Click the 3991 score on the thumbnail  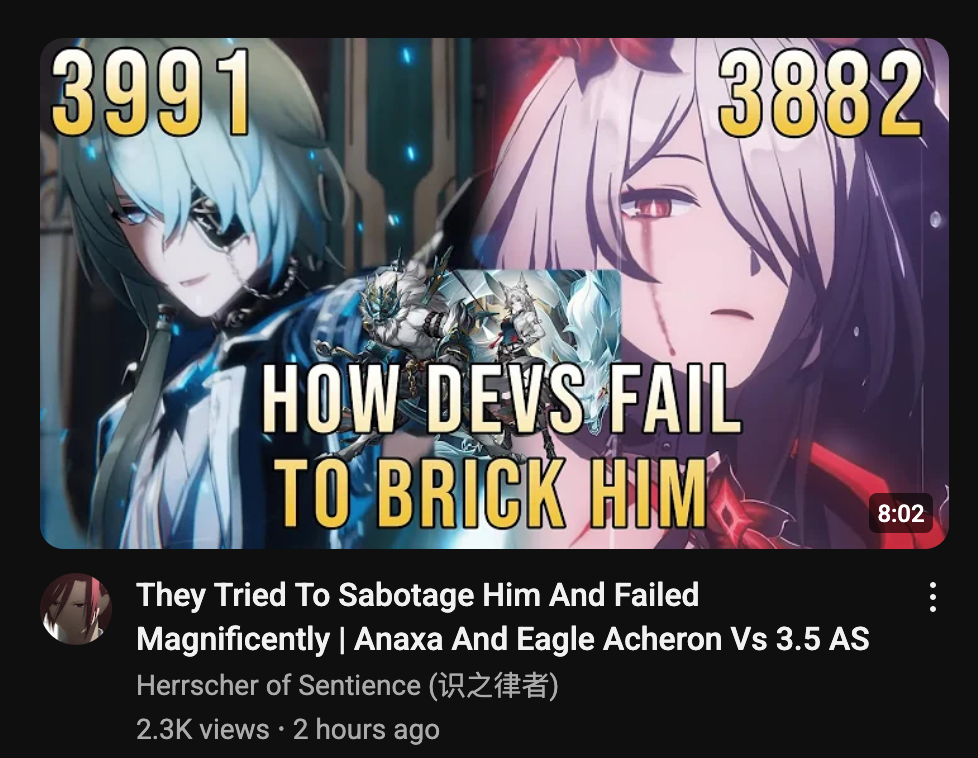point(151,92)
